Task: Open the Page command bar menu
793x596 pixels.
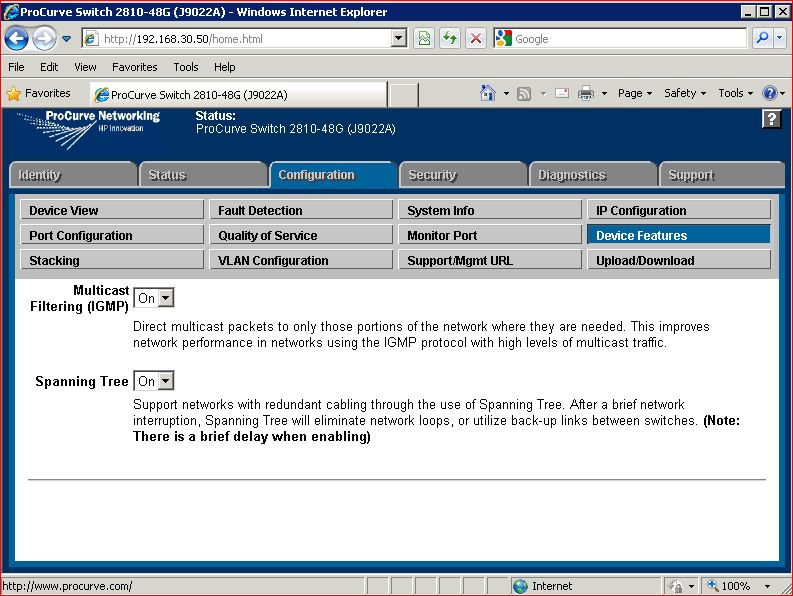Action: point(635,93)
